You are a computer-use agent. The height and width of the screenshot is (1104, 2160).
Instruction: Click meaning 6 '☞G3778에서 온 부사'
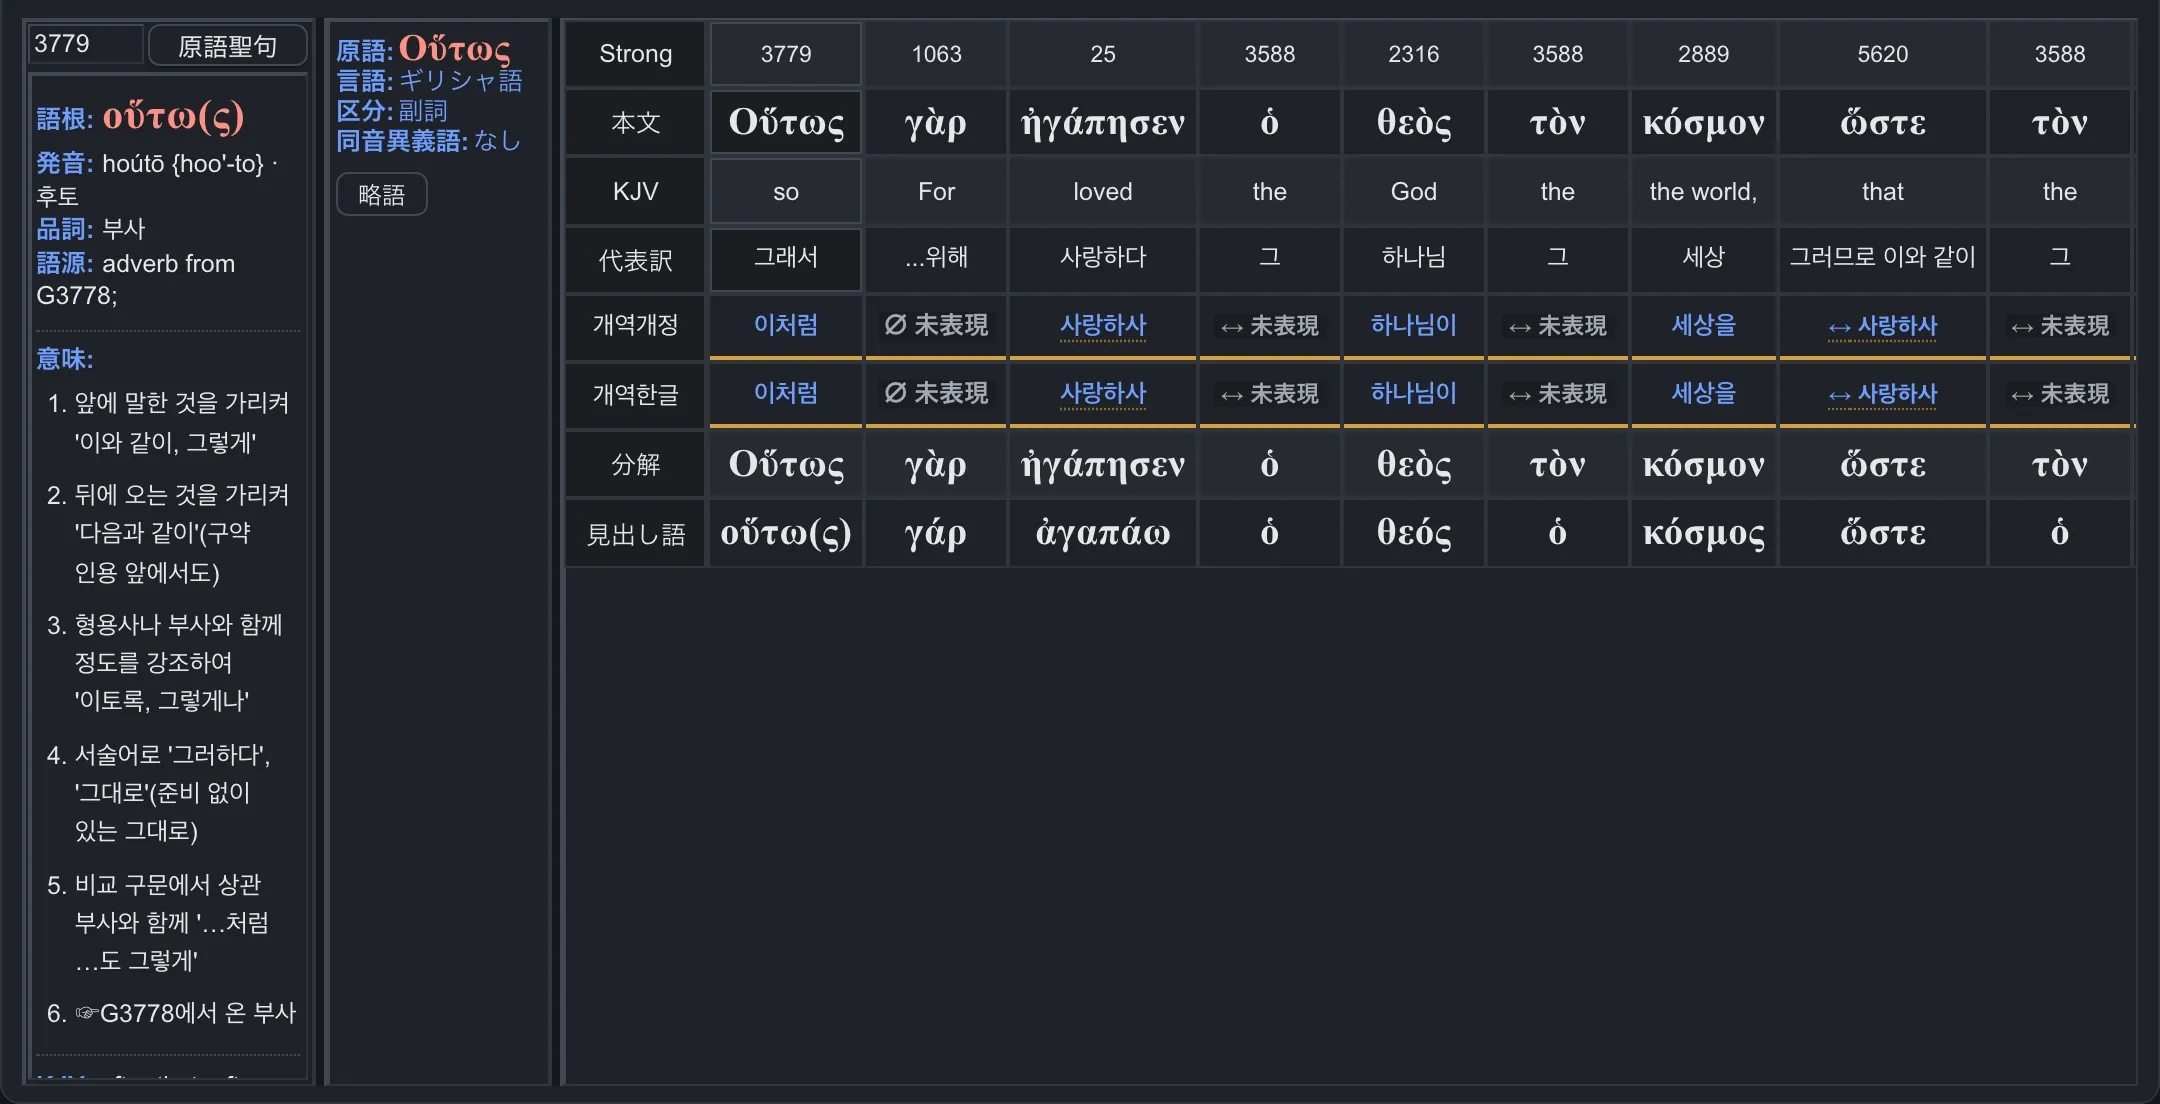pyautogui.click(x=185, y=1013)
